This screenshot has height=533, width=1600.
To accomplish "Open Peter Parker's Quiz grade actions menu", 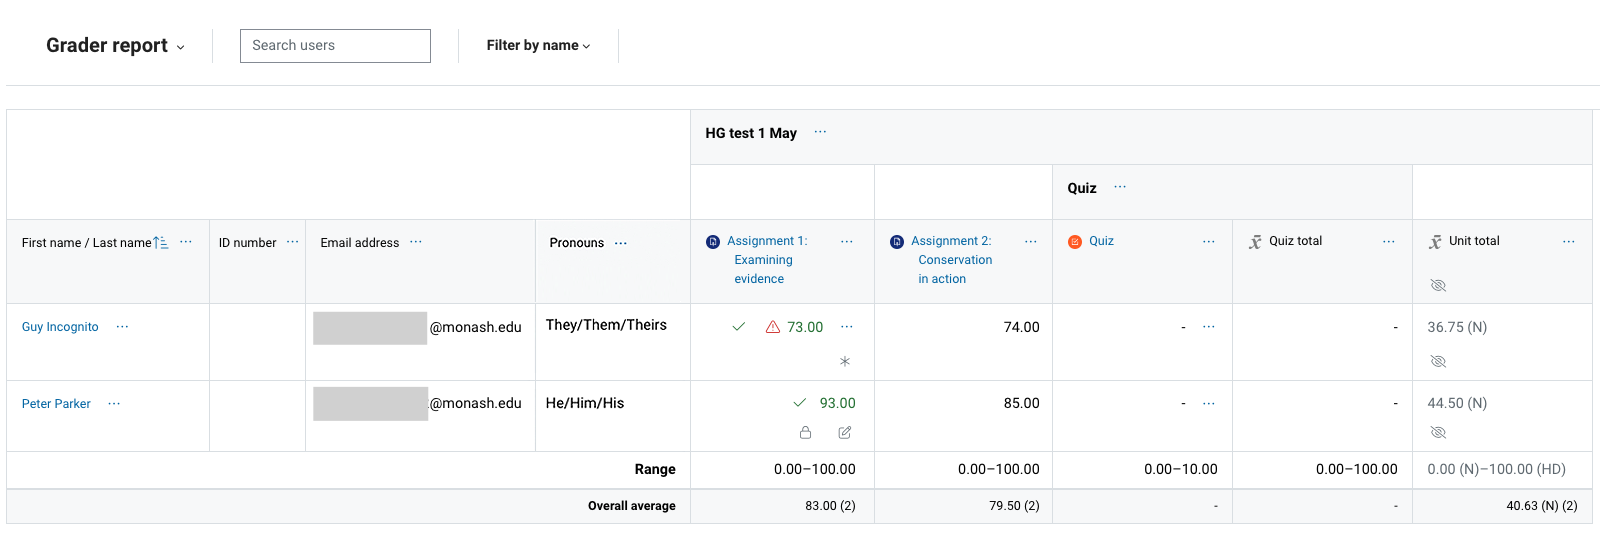I will tap(1209, 403).
